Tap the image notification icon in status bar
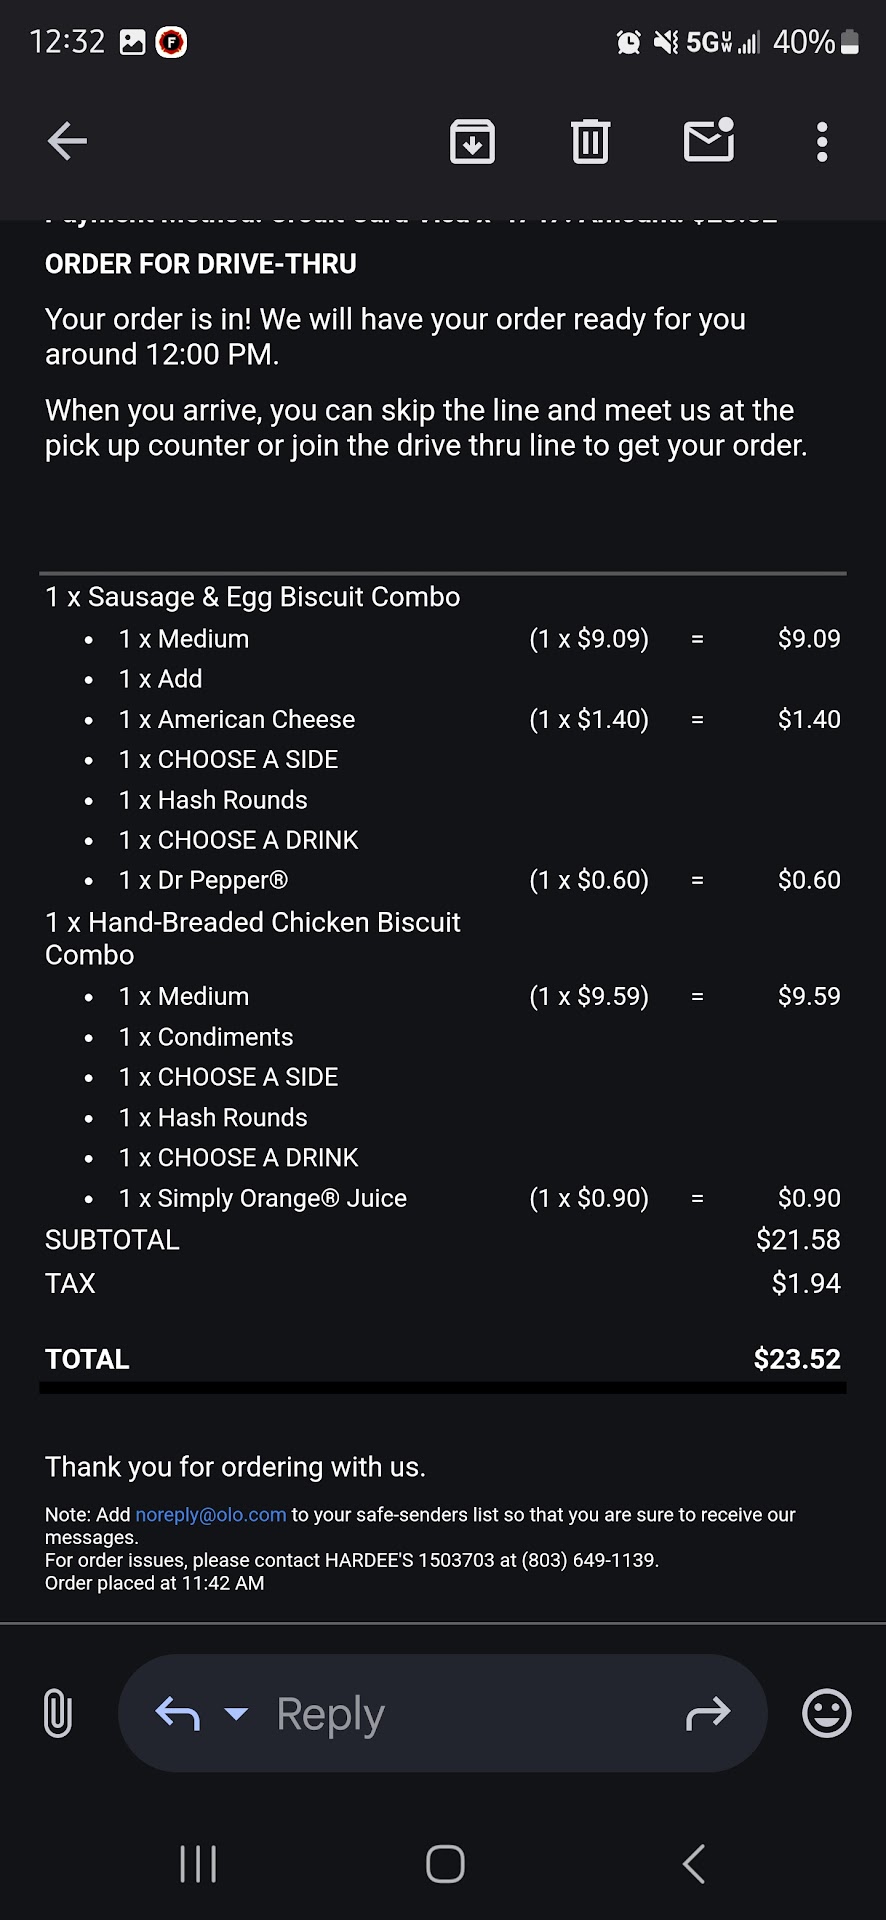This screenshot has height=1920, width=886. pos(133,42)
